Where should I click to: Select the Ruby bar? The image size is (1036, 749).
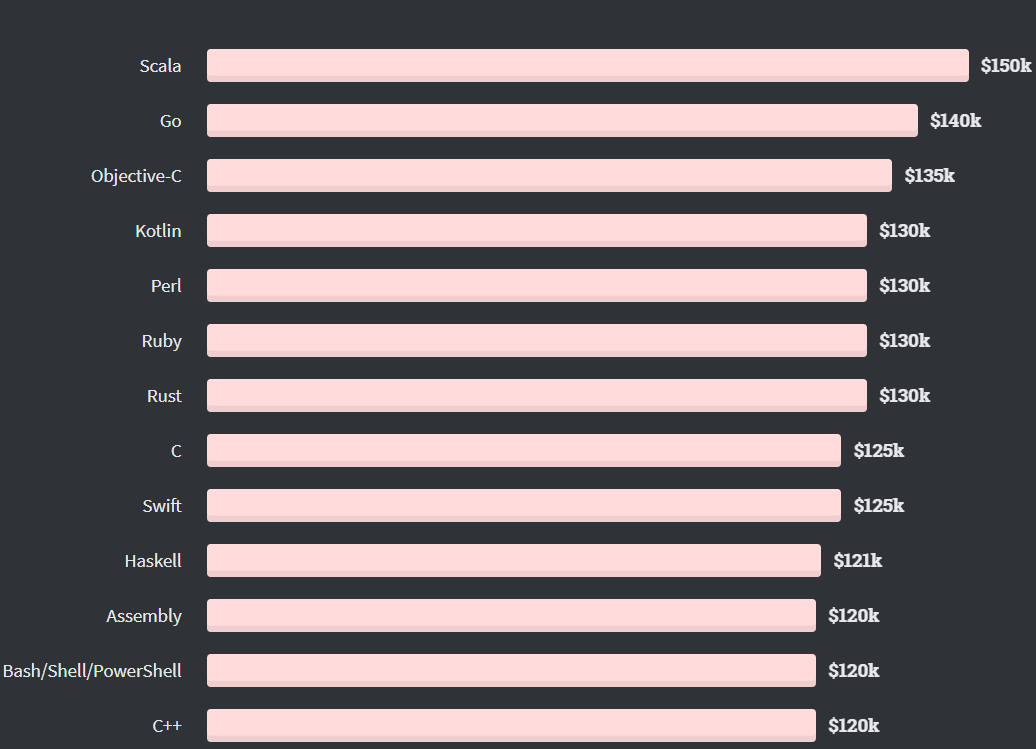[536, 340]
